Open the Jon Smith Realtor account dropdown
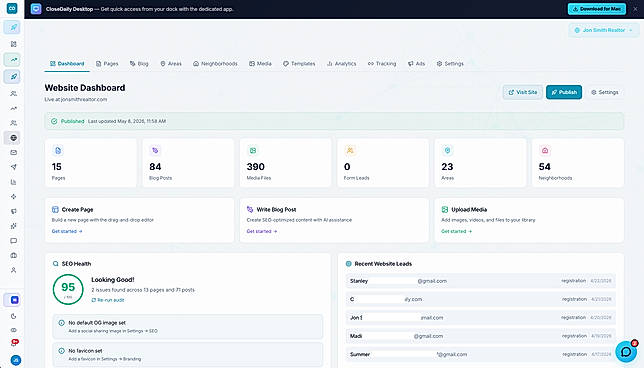Image resolution: width=644 pixels, height=368 pixels. coord(604,30)
